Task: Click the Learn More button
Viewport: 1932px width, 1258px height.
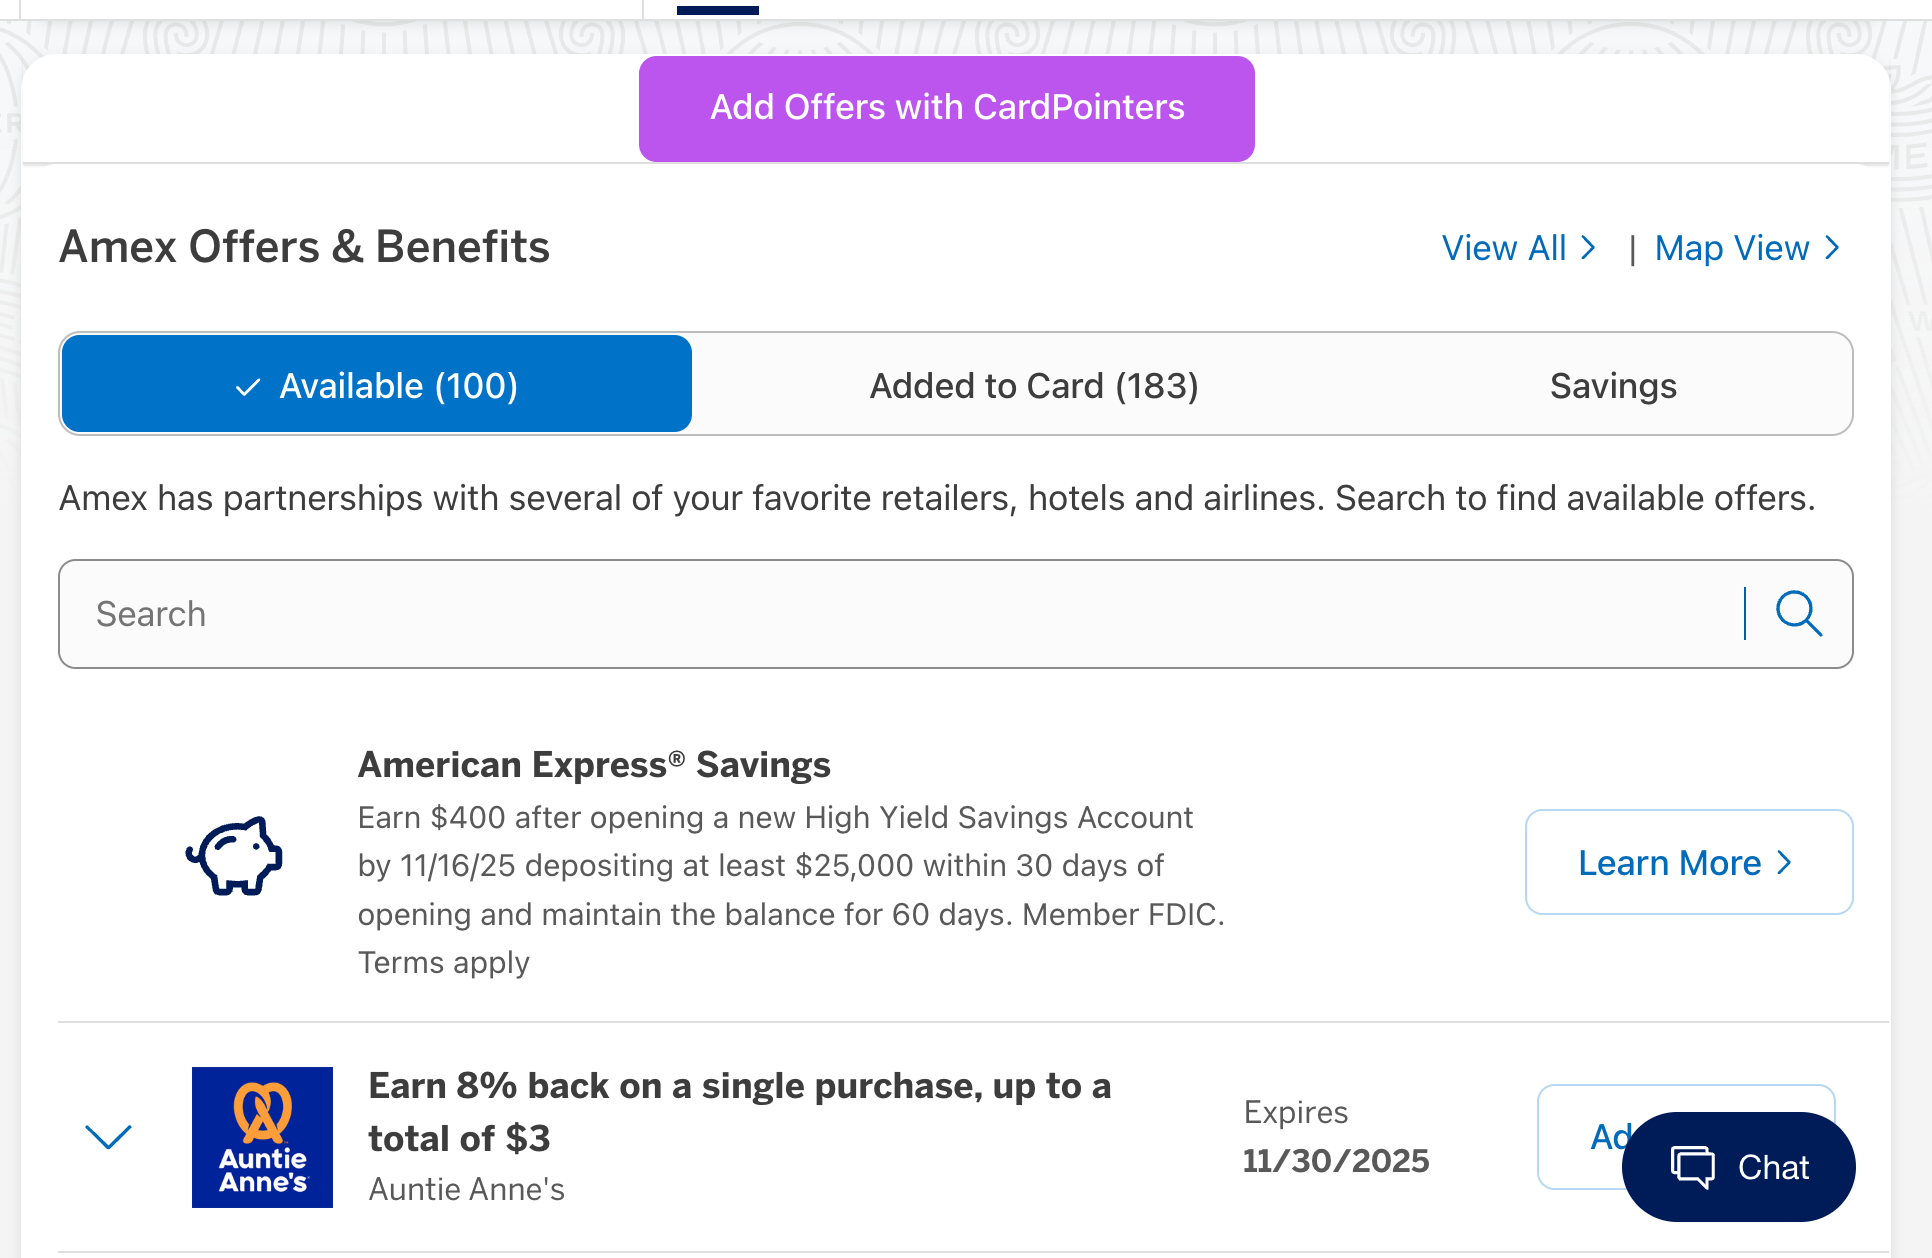Action: tap(1688, 862)
